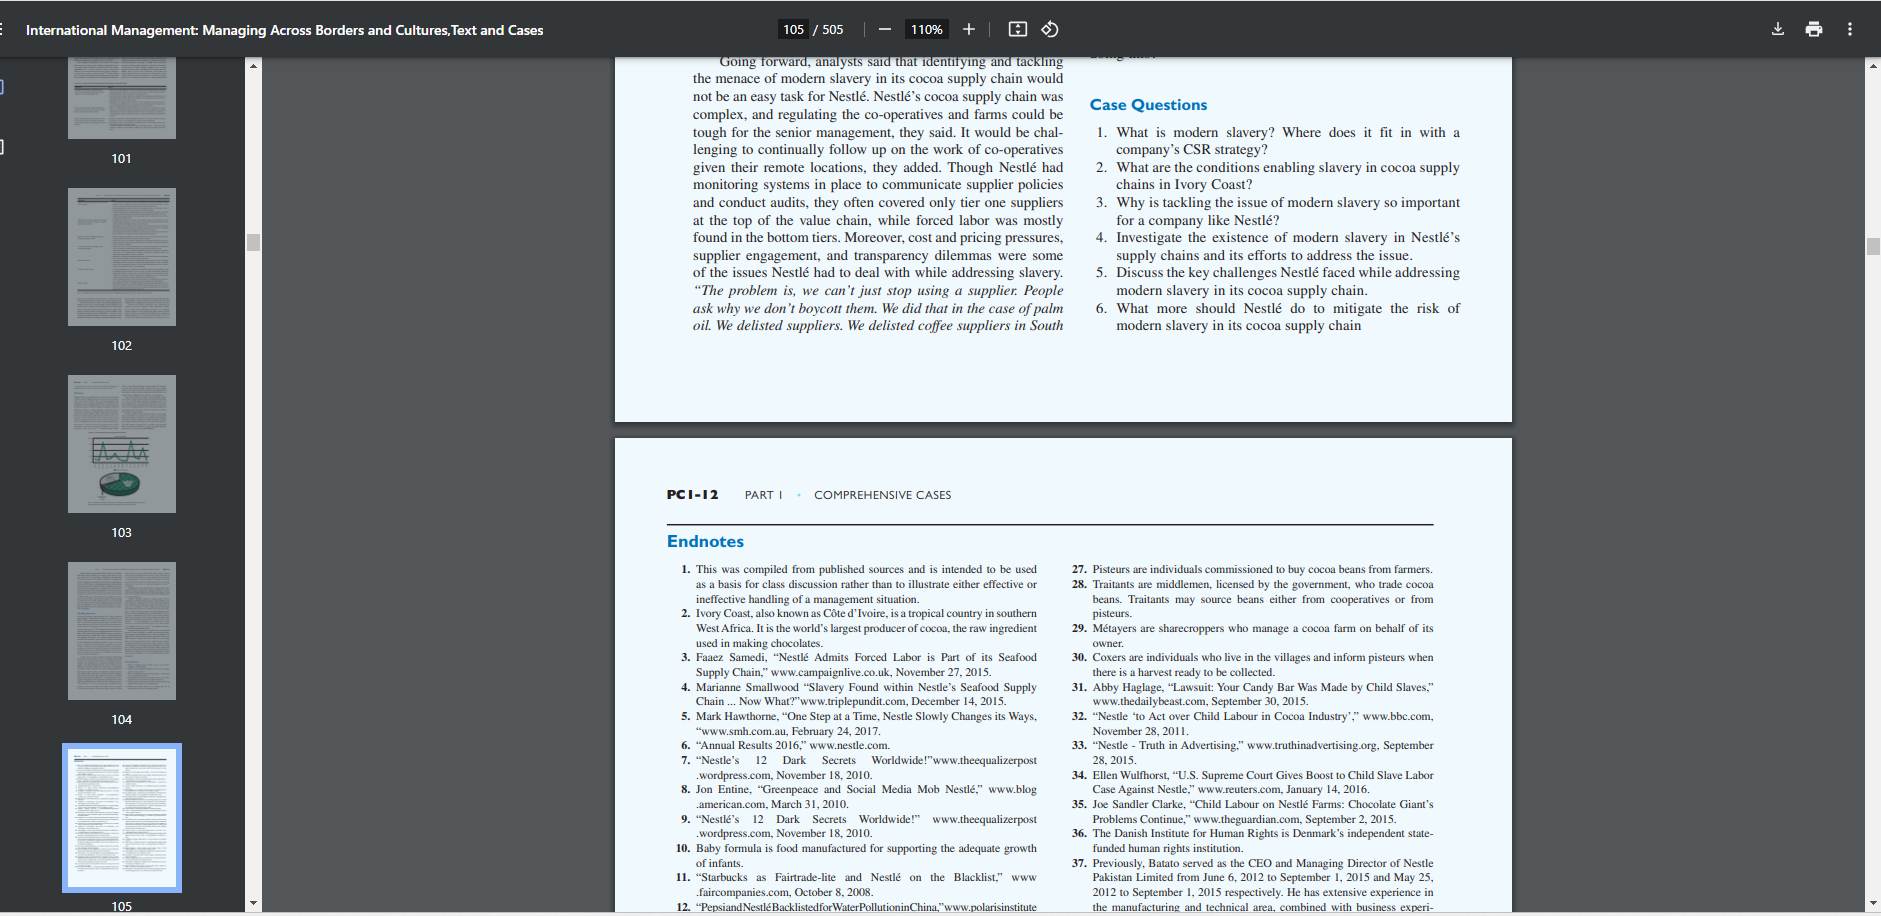Rotate page counterclockwise icon

pos(1050,29)
